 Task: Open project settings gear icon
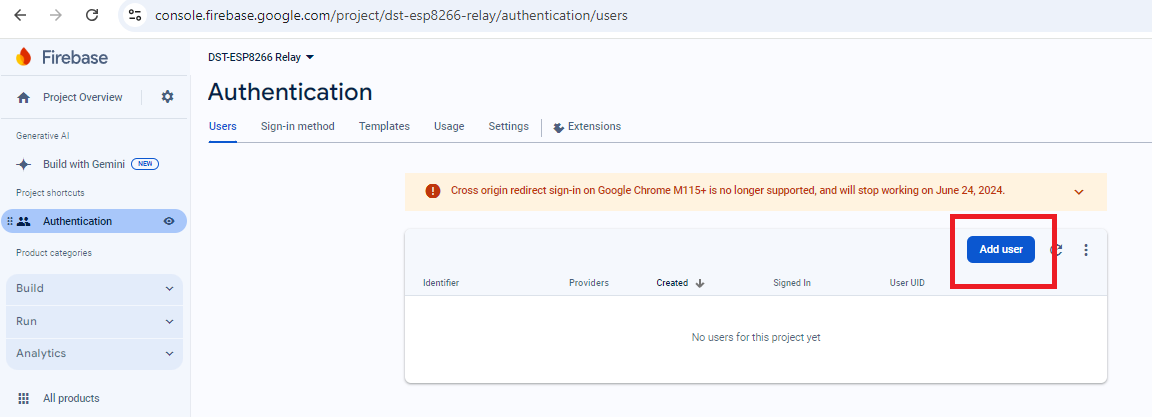(167, 97)
